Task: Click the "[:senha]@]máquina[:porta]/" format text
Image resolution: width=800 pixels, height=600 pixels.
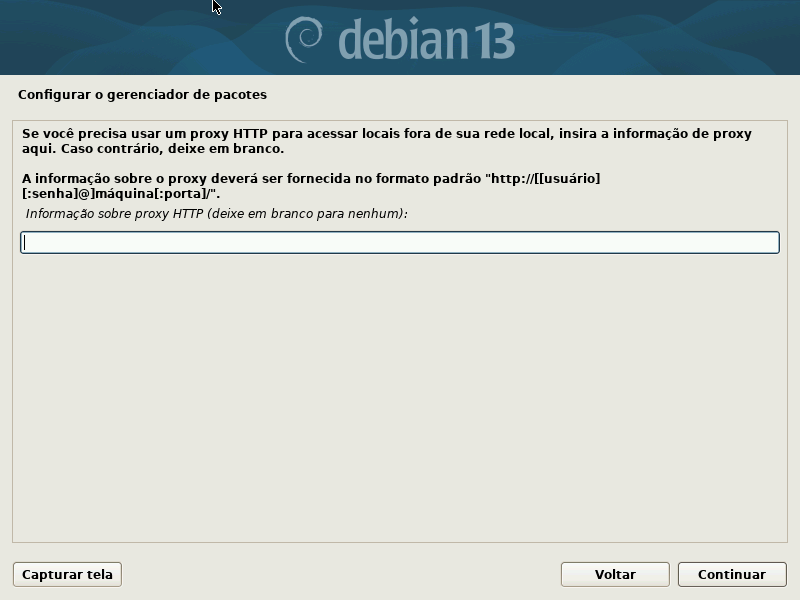Action: (x=121, y=194)
